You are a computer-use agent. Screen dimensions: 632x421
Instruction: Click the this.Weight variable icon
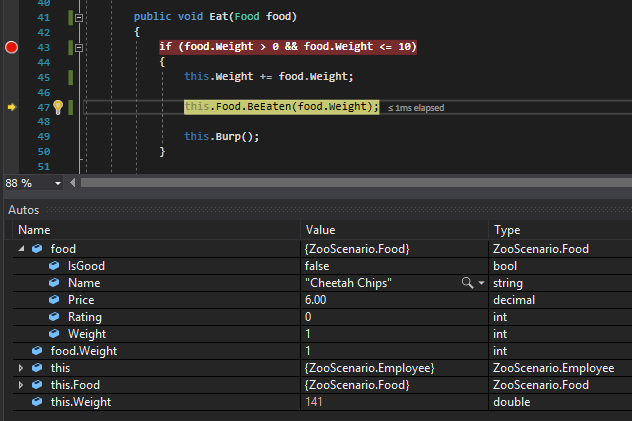(38, 402)
